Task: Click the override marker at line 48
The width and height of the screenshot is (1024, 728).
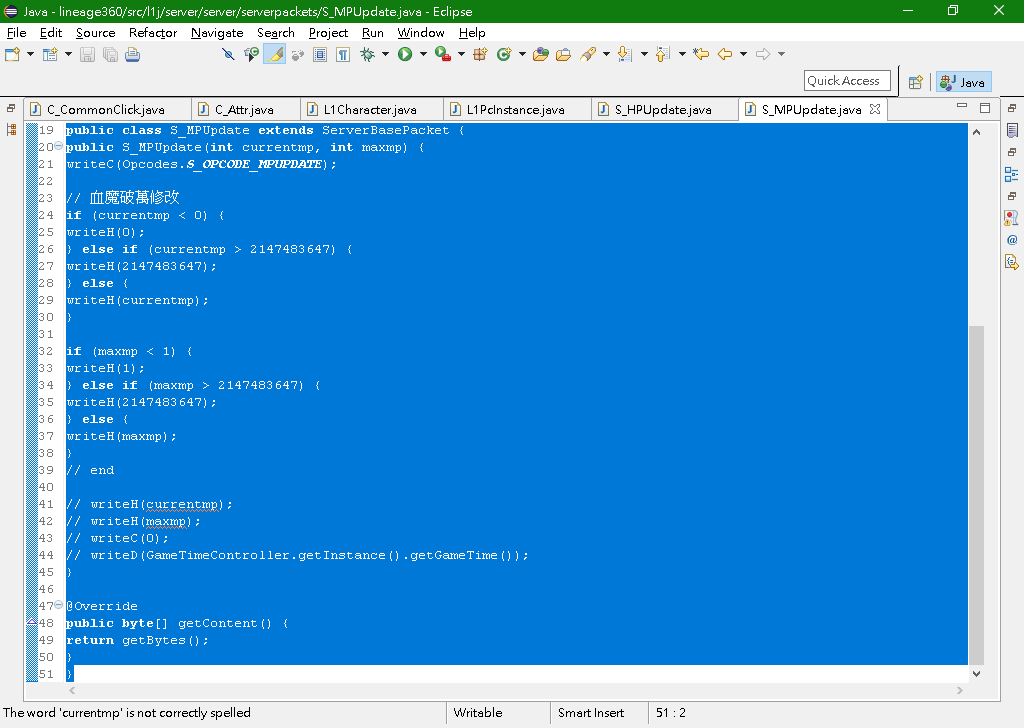Action: [x=31, y=623]
